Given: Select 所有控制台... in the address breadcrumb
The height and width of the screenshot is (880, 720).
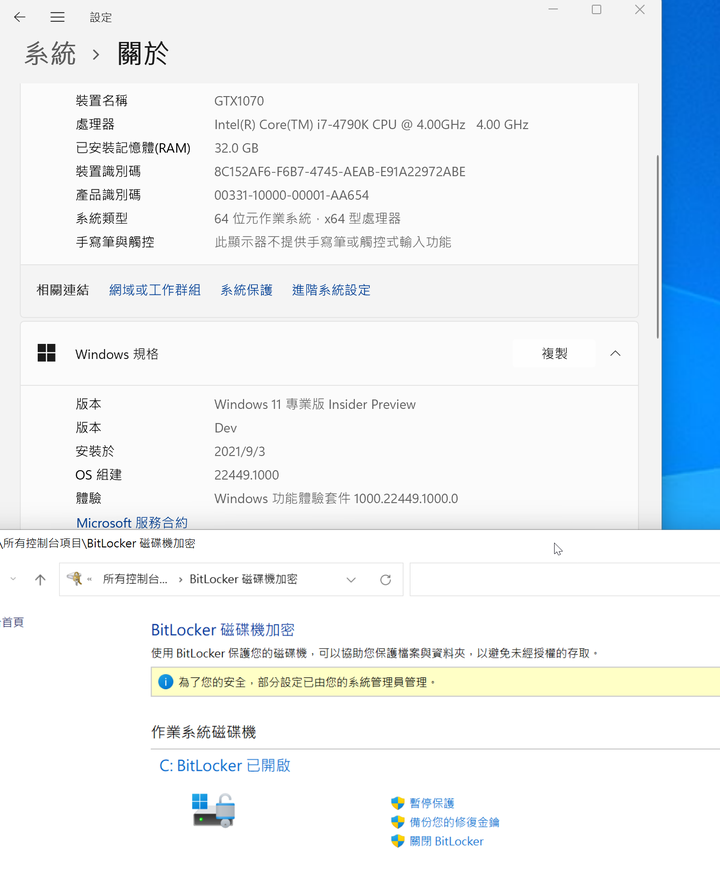Looking at the screenshot, I should [135, 579].
